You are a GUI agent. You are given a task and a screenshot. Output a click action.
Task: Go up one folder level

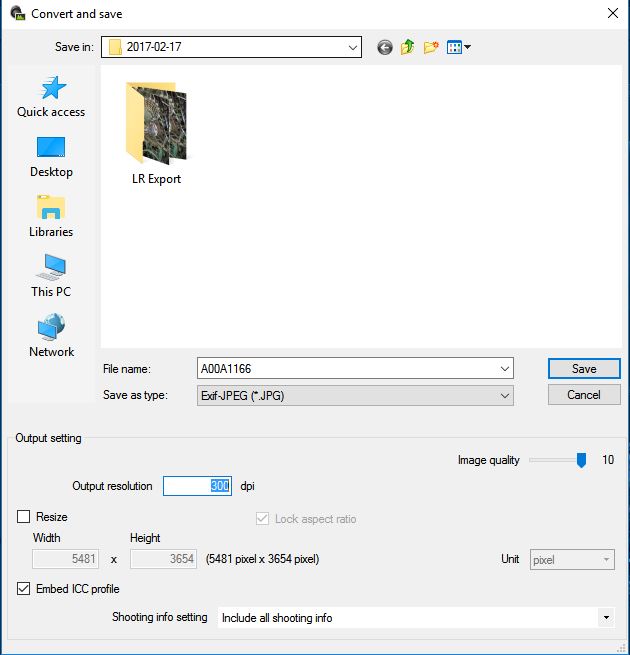pos(408,47)
